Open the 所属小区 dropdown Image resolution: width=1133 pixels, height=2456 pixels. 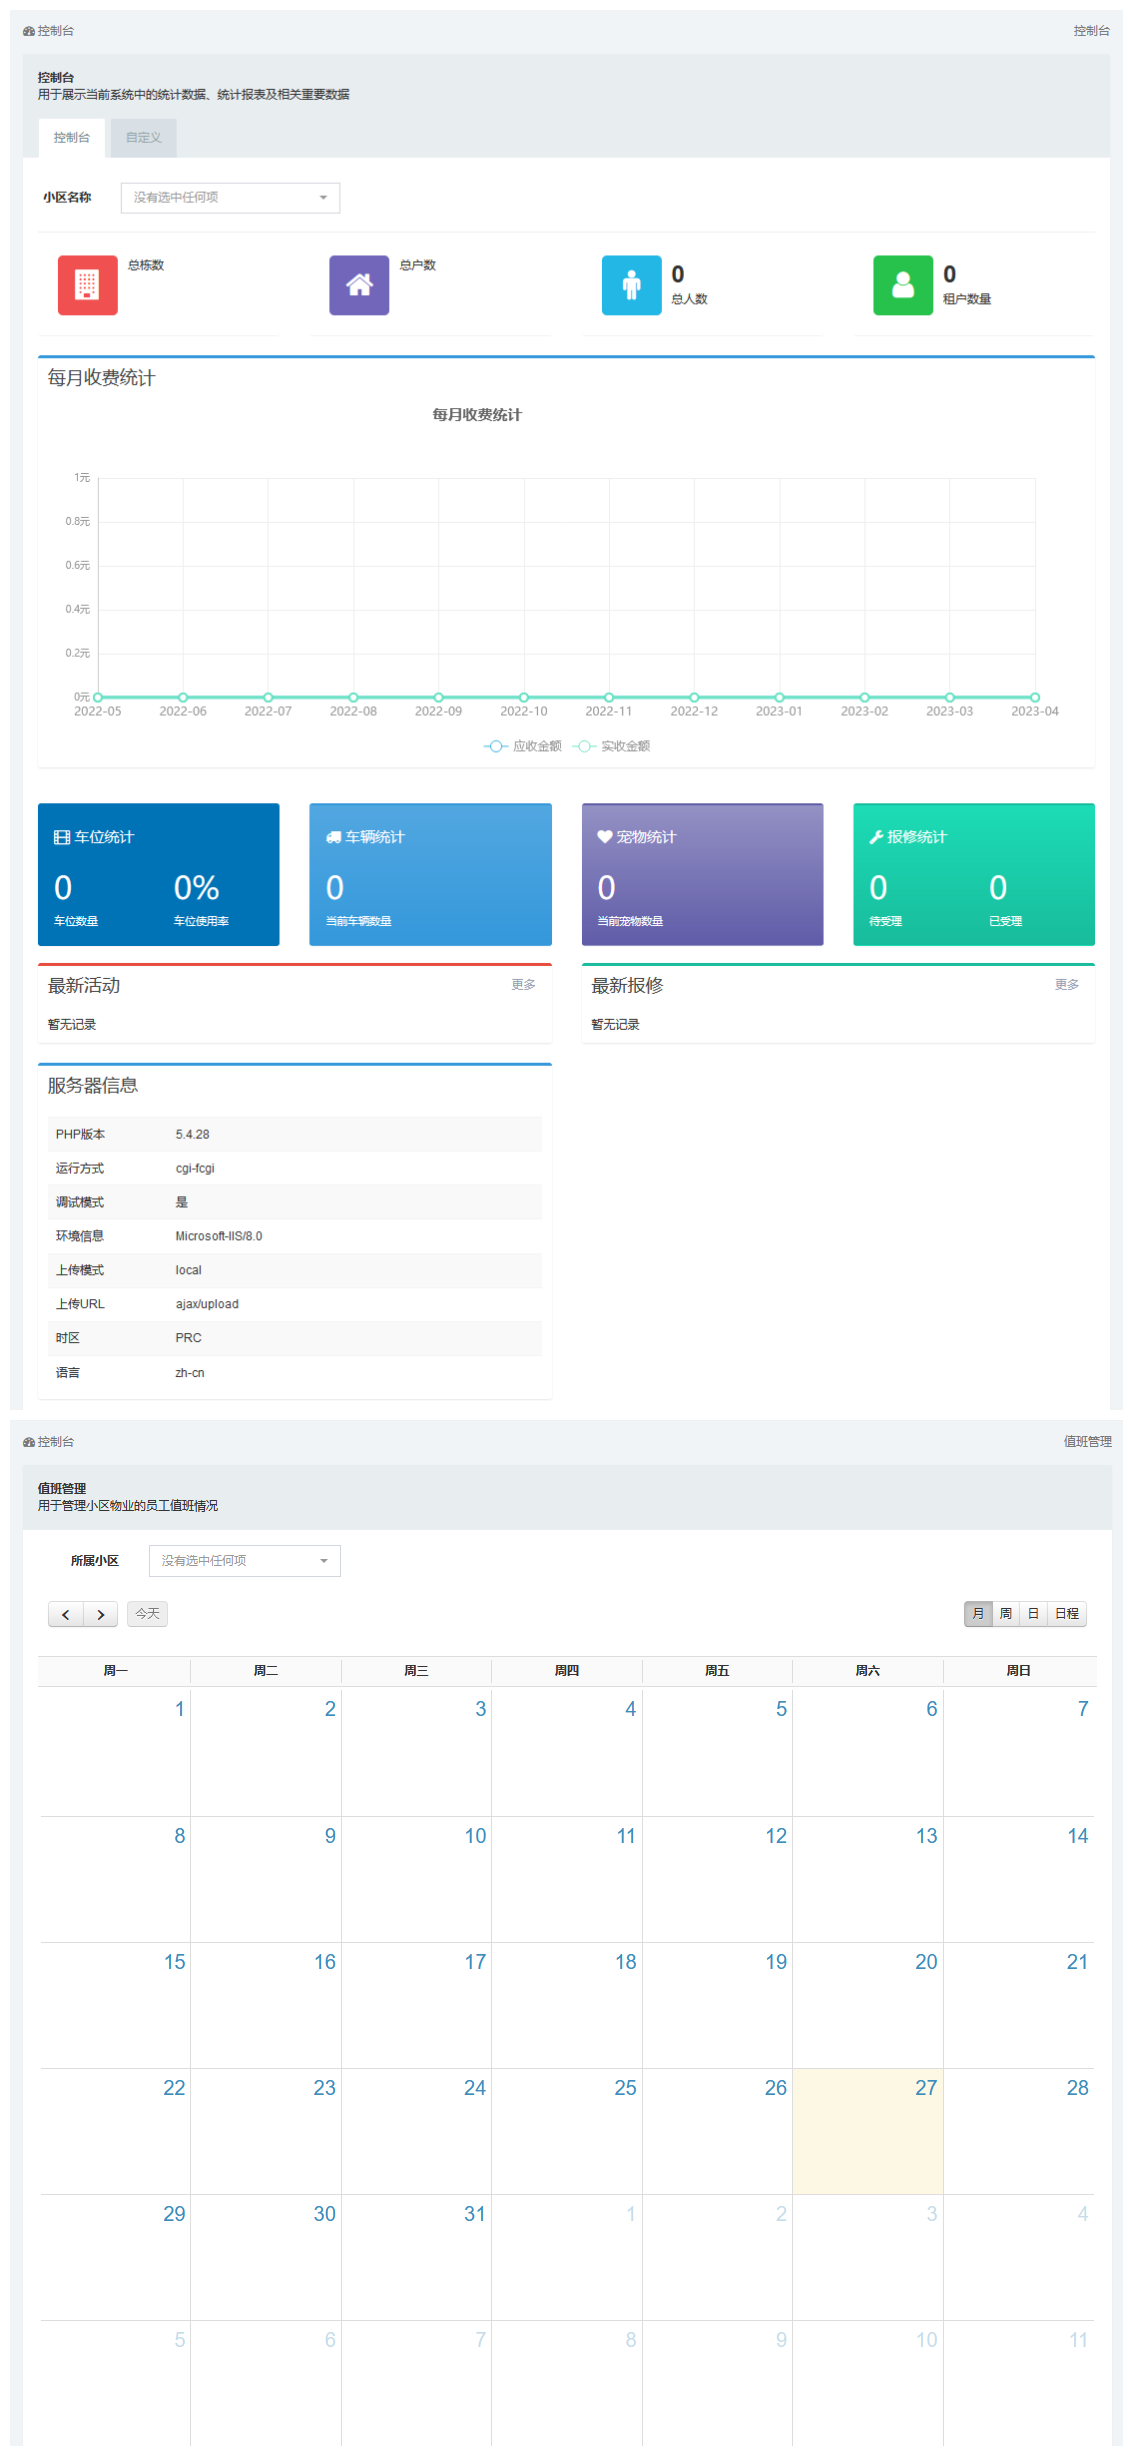[244, 1561]
